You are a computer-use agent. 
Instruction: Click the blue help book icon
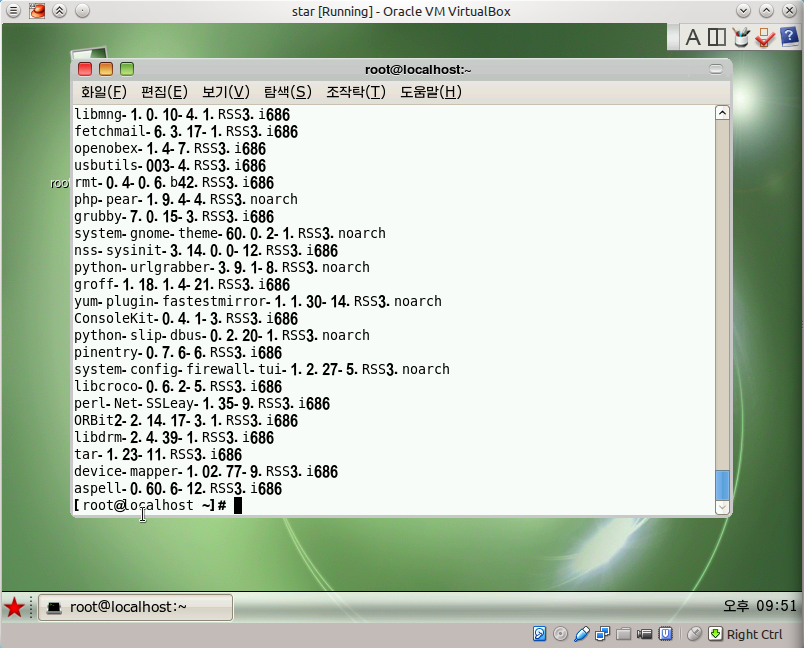pos(789,37)
